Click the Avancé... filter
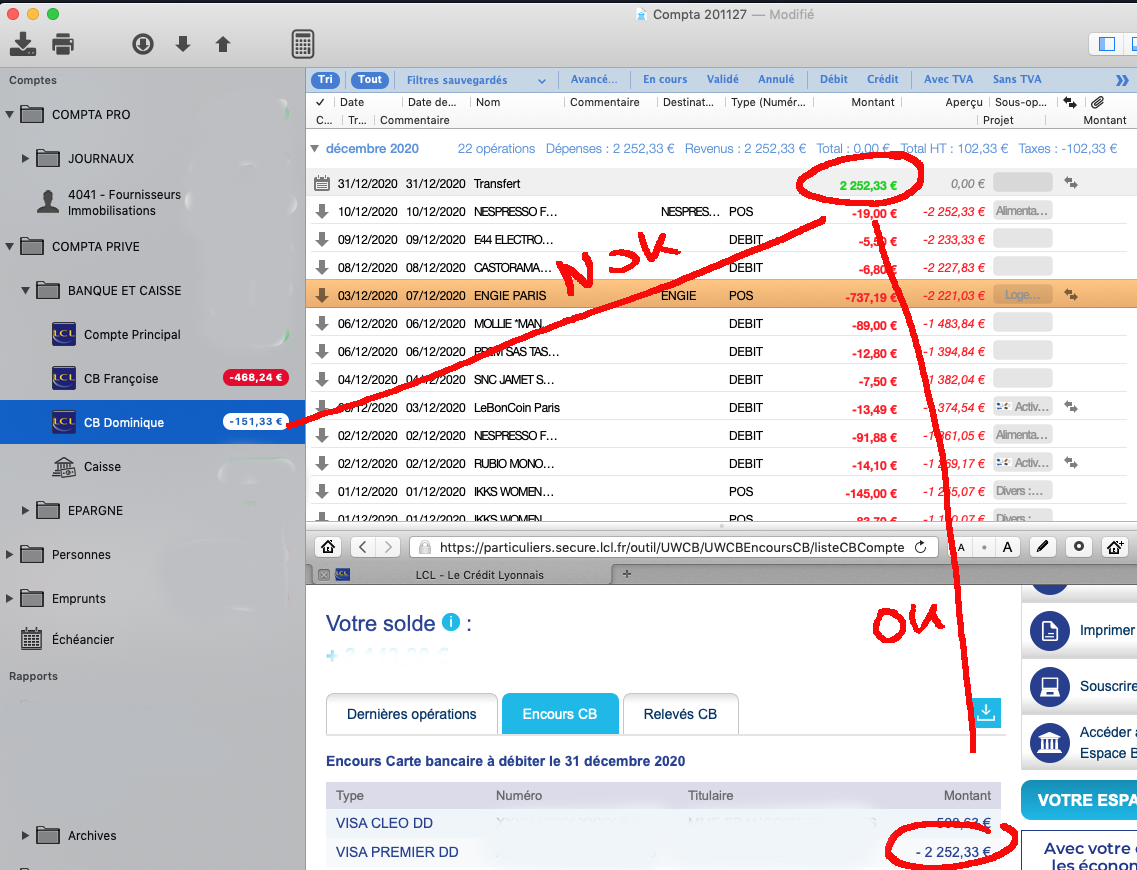 click(x=594, y=80)
